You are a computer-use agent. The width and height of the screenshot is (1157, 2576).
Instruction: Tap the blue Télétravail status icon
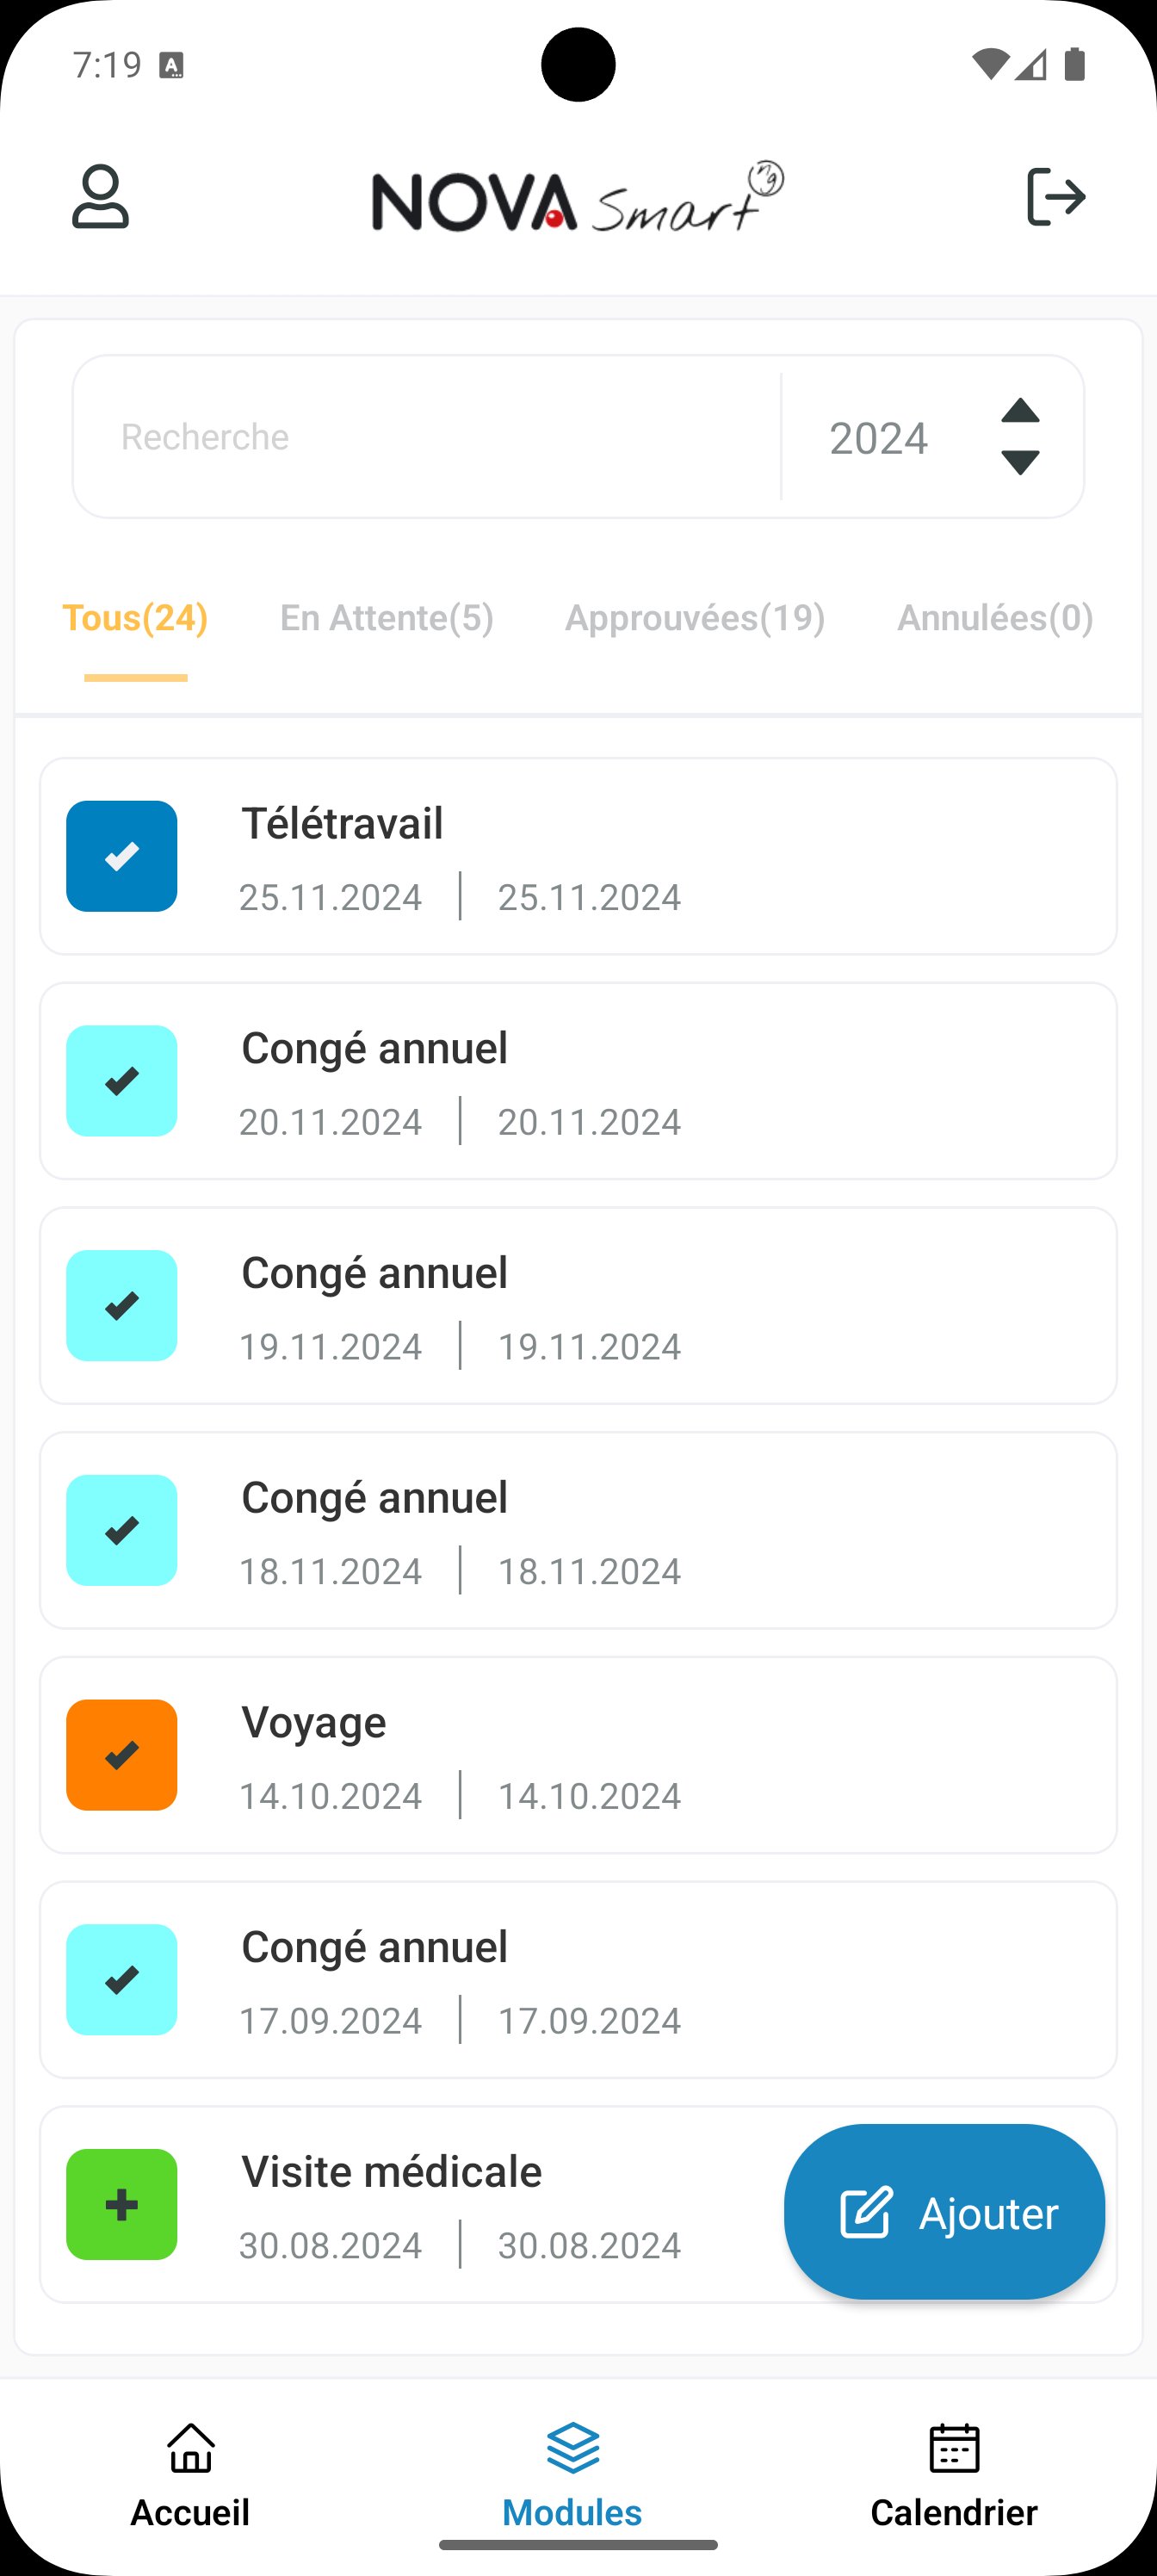coord(122,856)
